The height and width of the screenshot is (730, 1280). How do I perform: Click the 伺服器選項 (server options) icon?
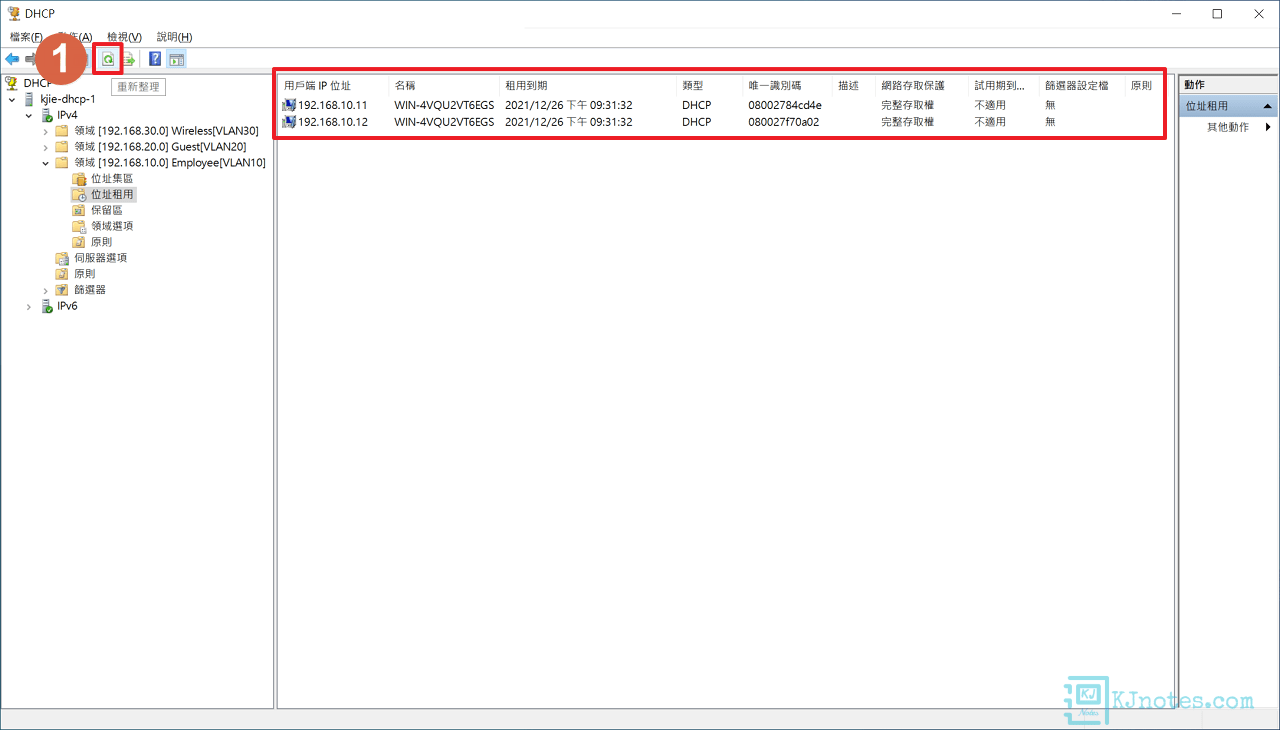(63, 258)
